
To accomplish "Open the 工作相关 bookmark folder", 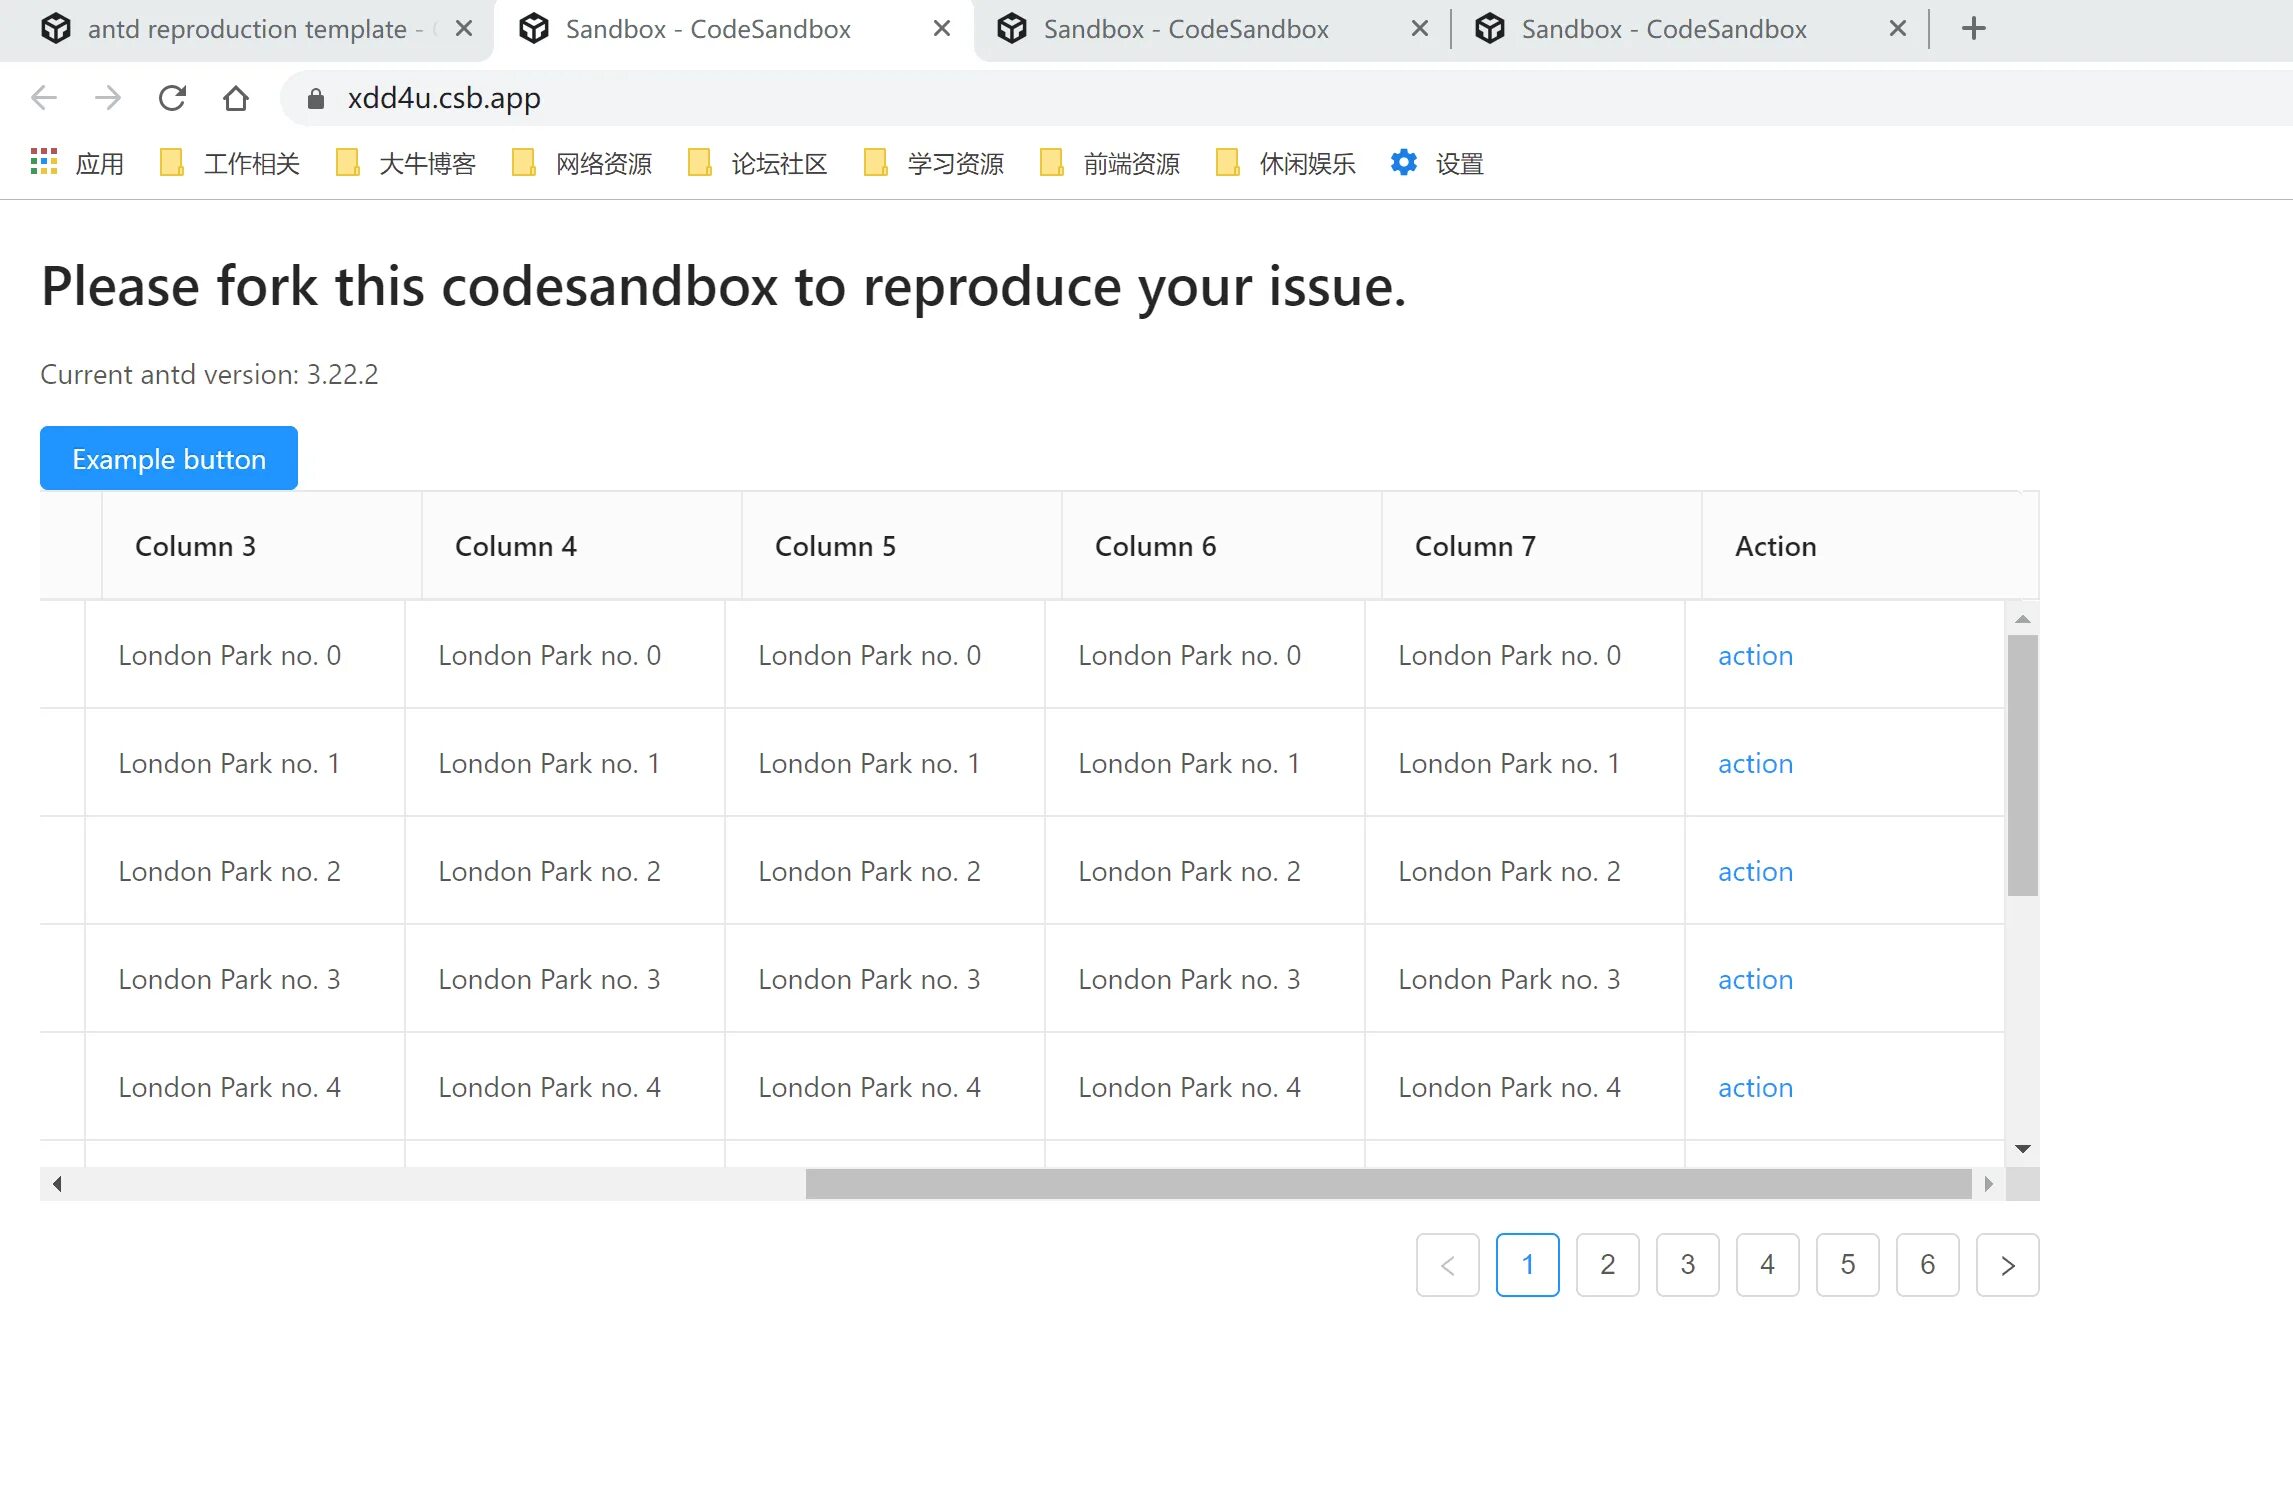I will pyautogui.click(x=231, y=163).
